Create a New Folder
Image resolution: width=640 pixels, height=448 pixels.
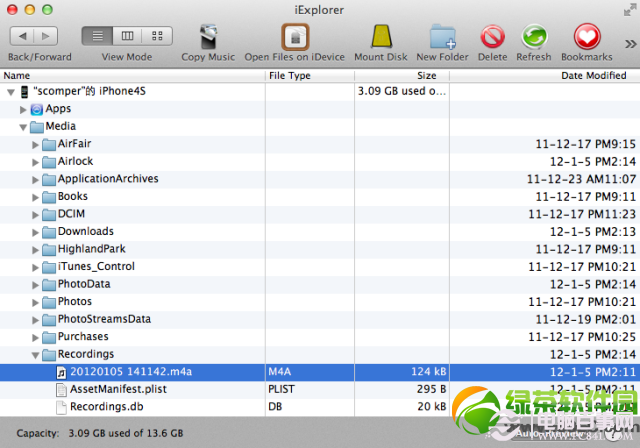coord(442,37)
